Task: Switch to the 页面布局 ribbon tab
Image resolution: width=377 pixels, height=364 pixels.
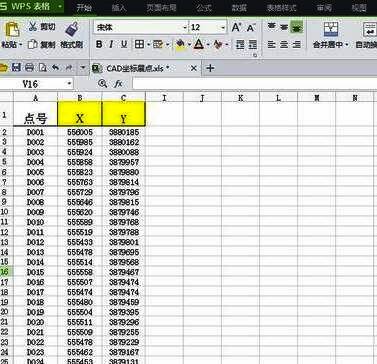Action: click(161, 7)
